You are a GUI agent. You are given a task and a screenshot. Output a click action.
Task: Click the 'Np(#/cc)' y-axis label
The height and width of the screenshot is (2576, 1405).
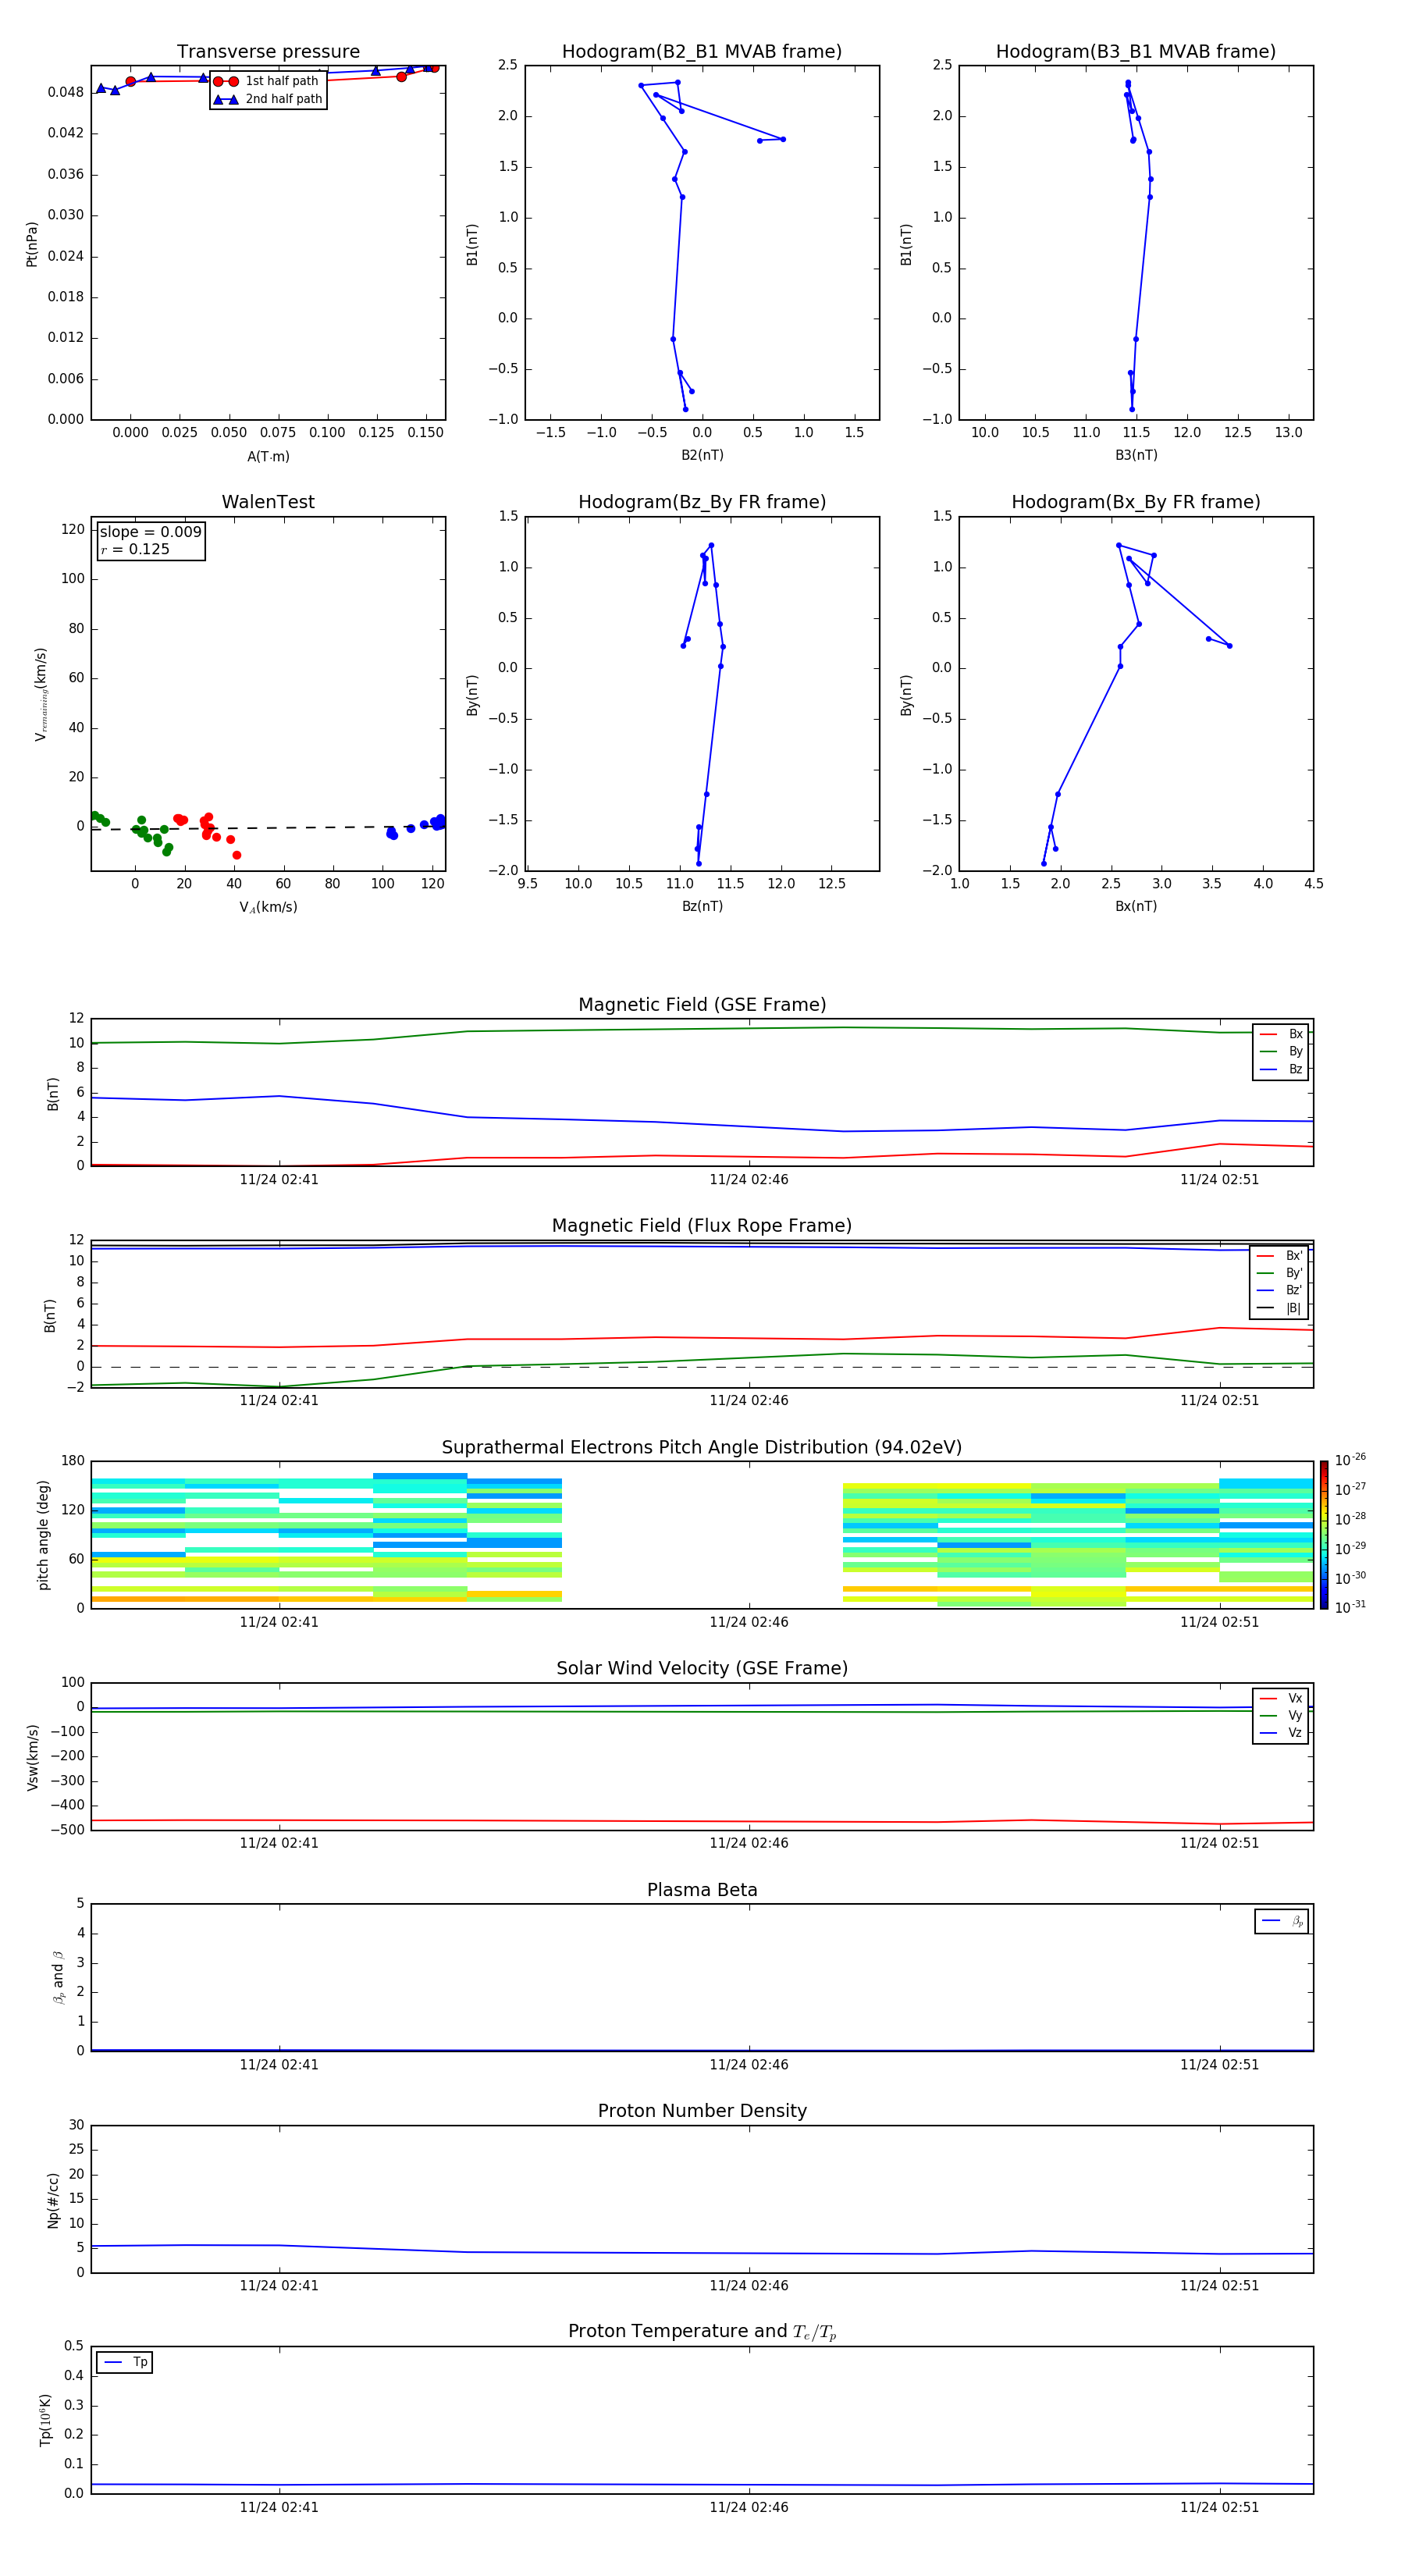[53, 2200]
